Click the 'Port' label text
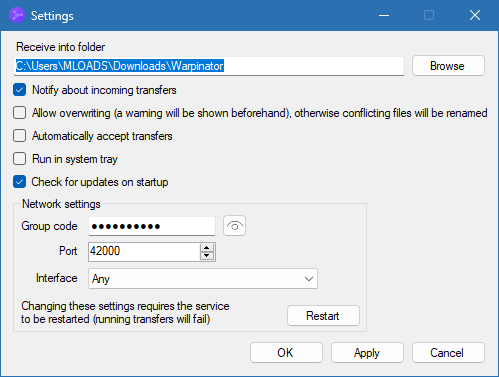The height and width of the screenshot is (377, 499). (68, 251)
